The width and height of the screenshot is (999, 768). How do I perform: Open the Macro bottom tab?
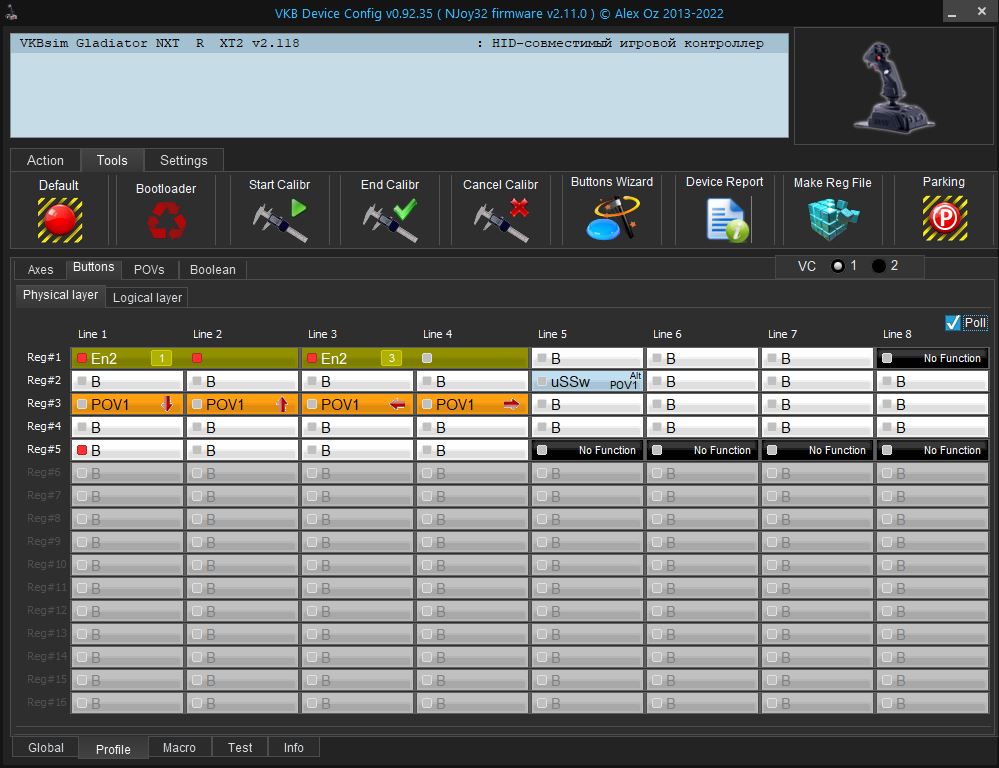(179, 747)
